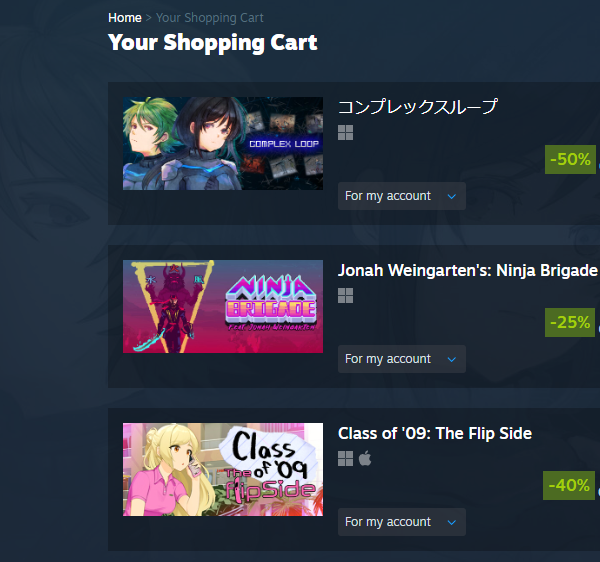Click the Windows platform icon under Ninja Brigade
This screenshot has height=562, width=600.
pos(346,296)
